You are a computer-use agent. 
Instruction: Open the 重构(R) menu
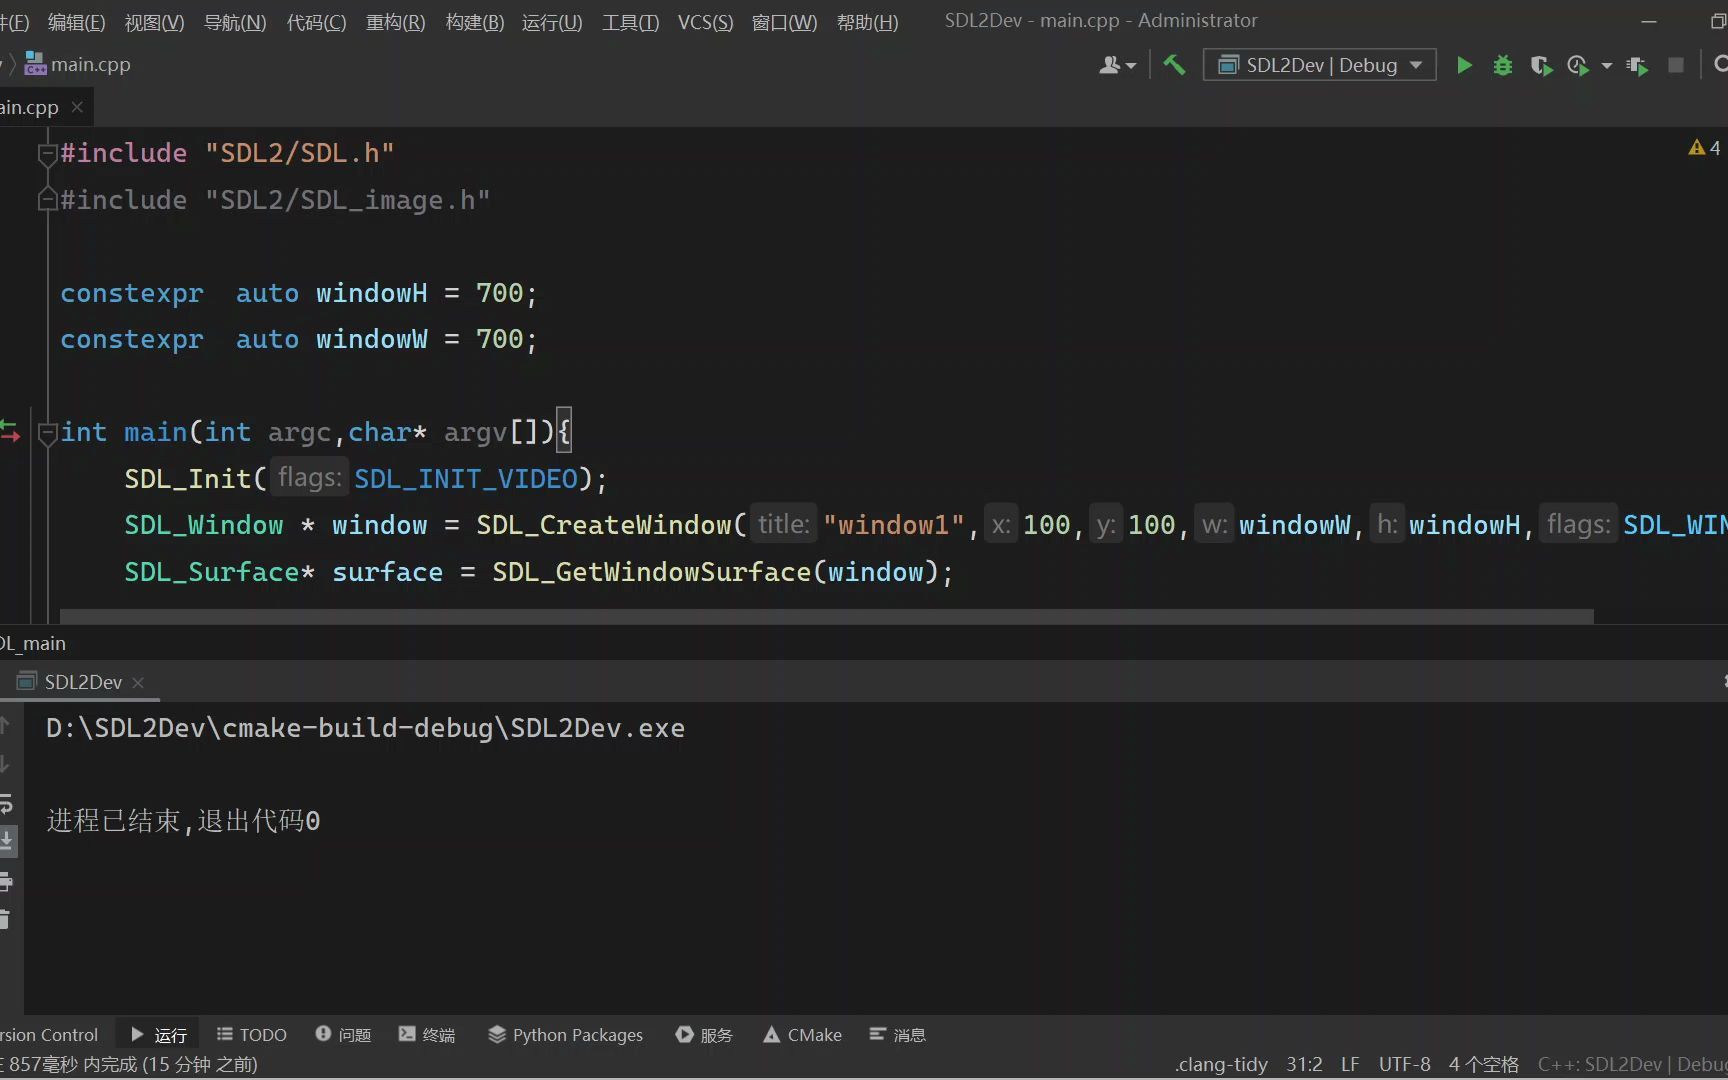click(395, 22)
